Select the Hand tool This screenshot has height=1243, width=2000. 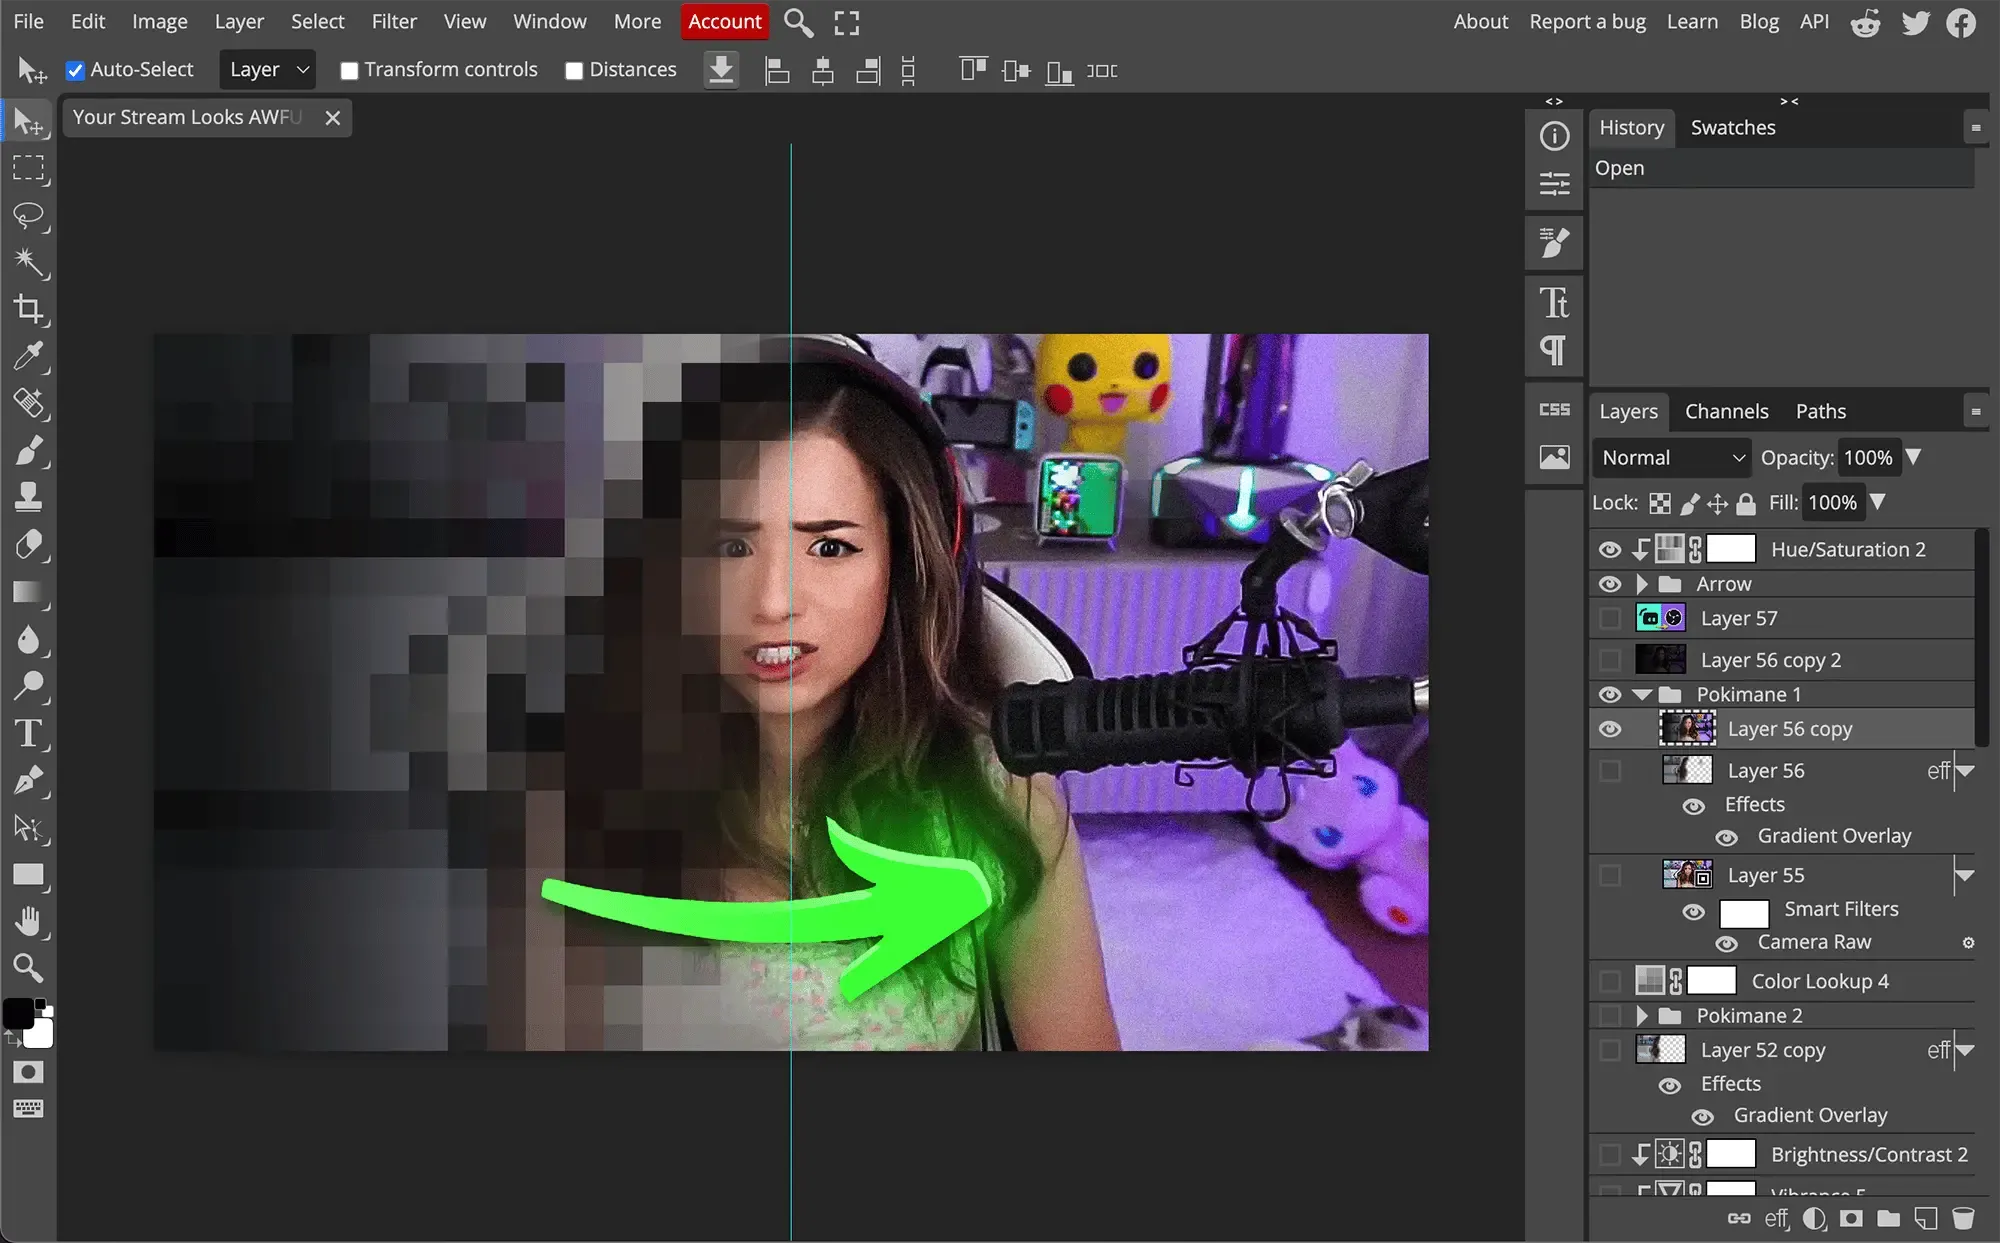point(28,921)
